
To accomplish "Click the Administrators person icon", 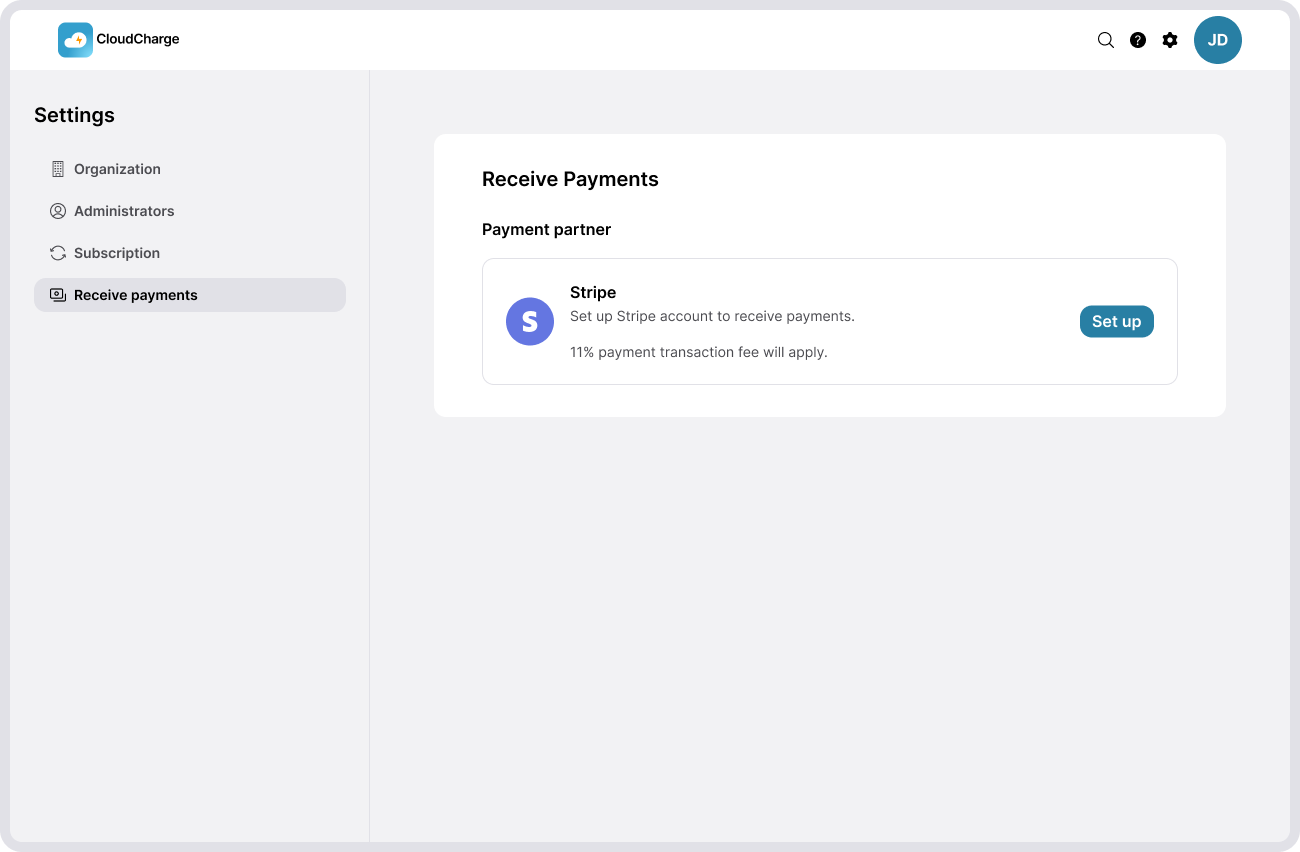I will click(x=58, y=211).
